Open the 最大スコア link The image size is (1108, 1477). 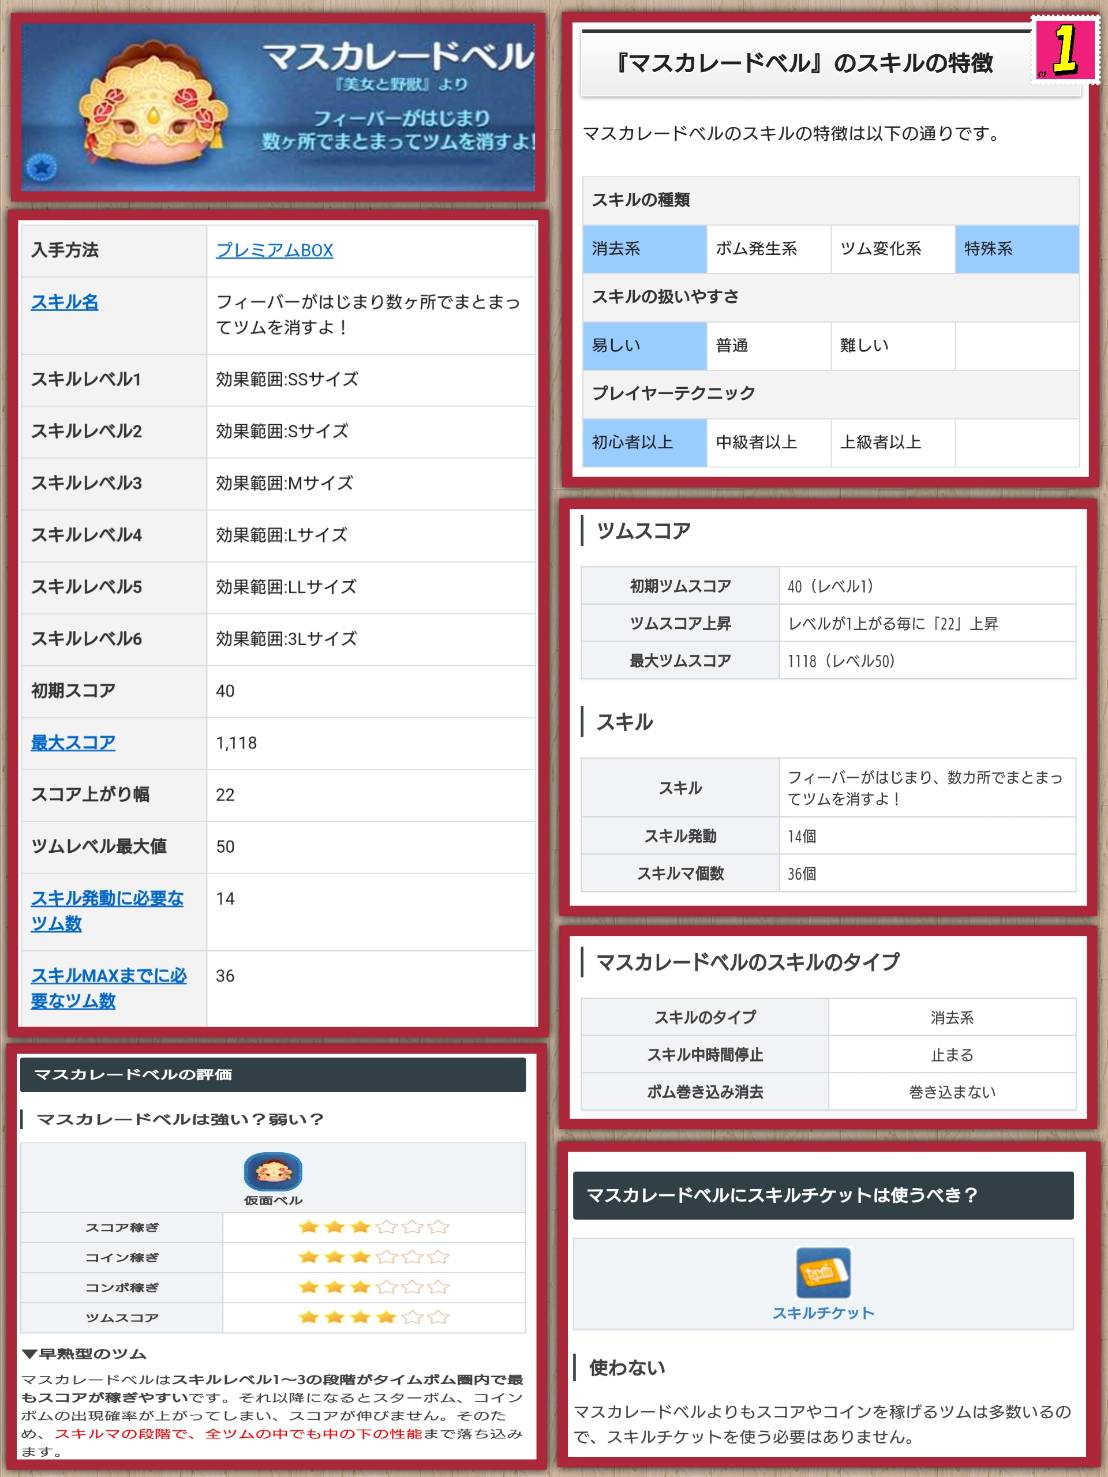point(73,743)
